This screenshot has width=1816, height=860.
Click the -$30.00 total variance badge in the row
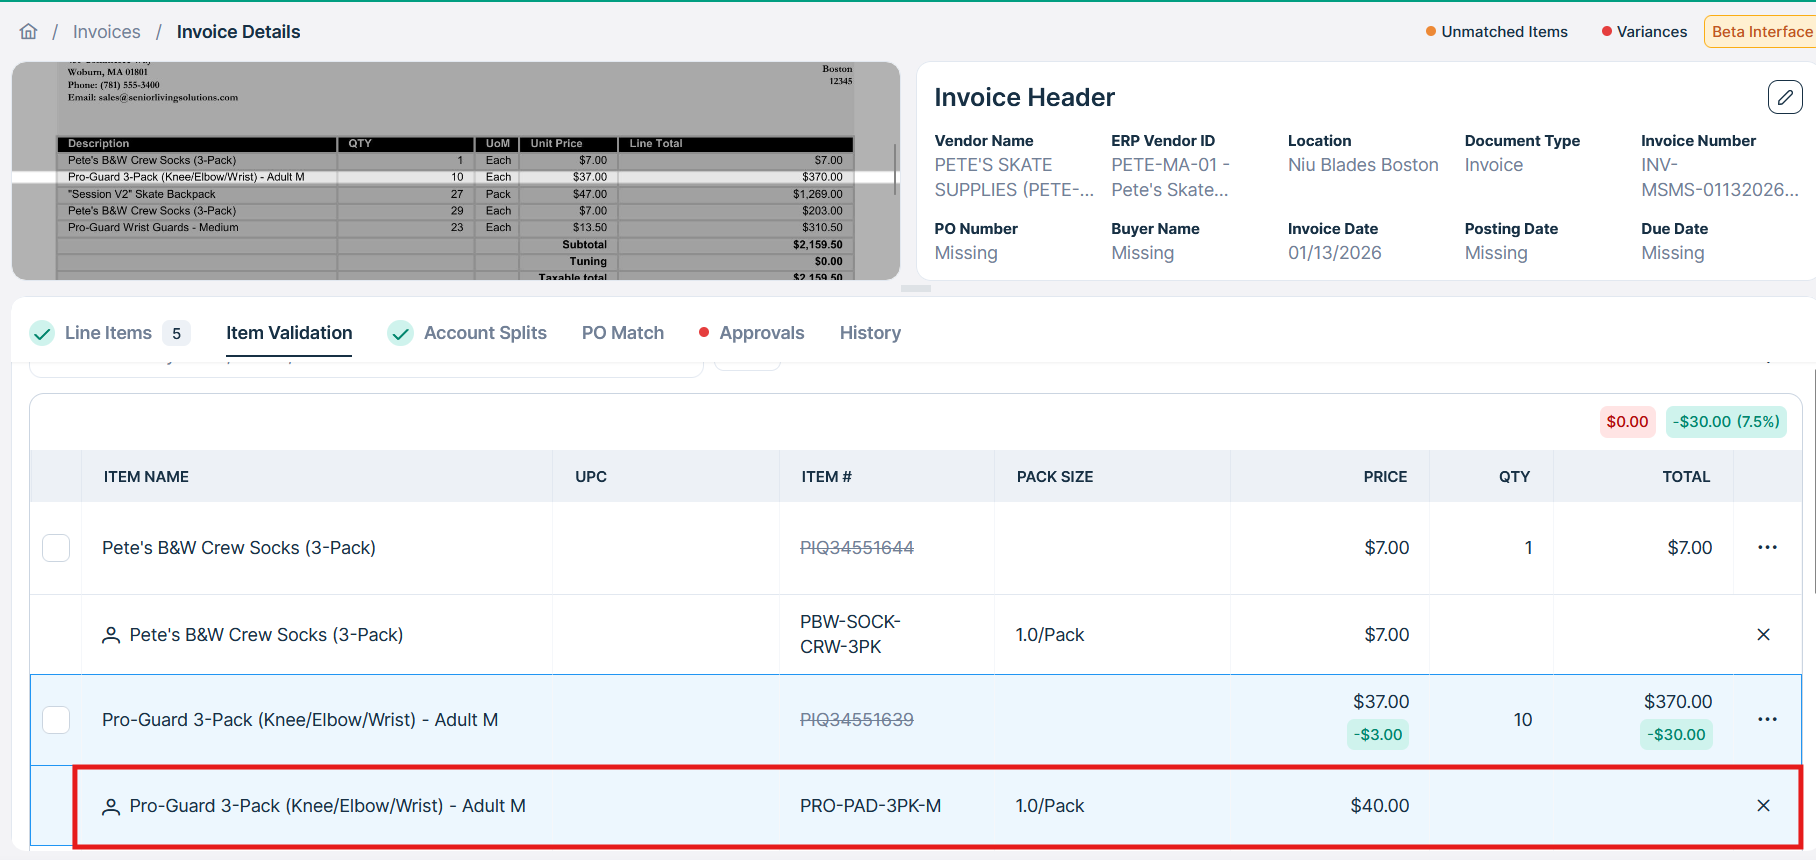click(1677, 735)
